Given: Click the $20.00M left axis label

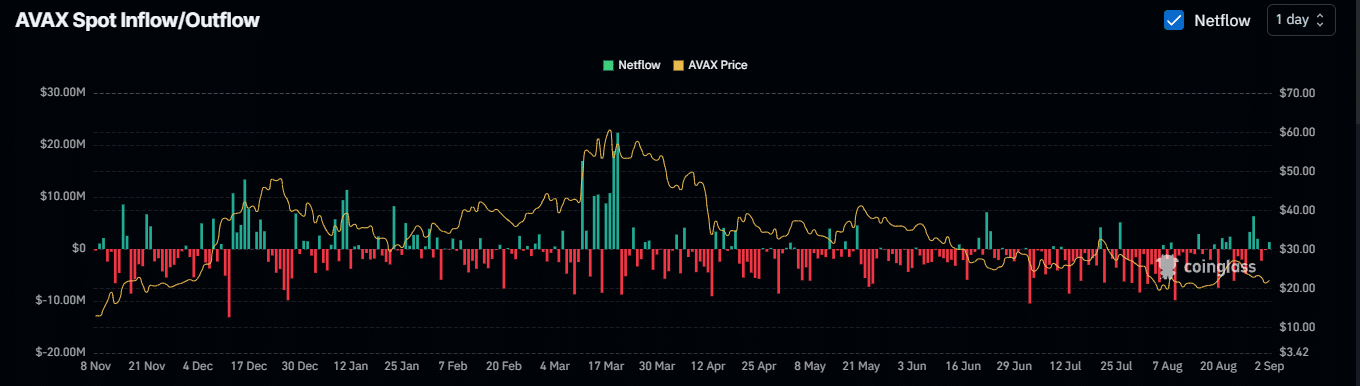Looking at the screenshot, I should coord(63,144).
